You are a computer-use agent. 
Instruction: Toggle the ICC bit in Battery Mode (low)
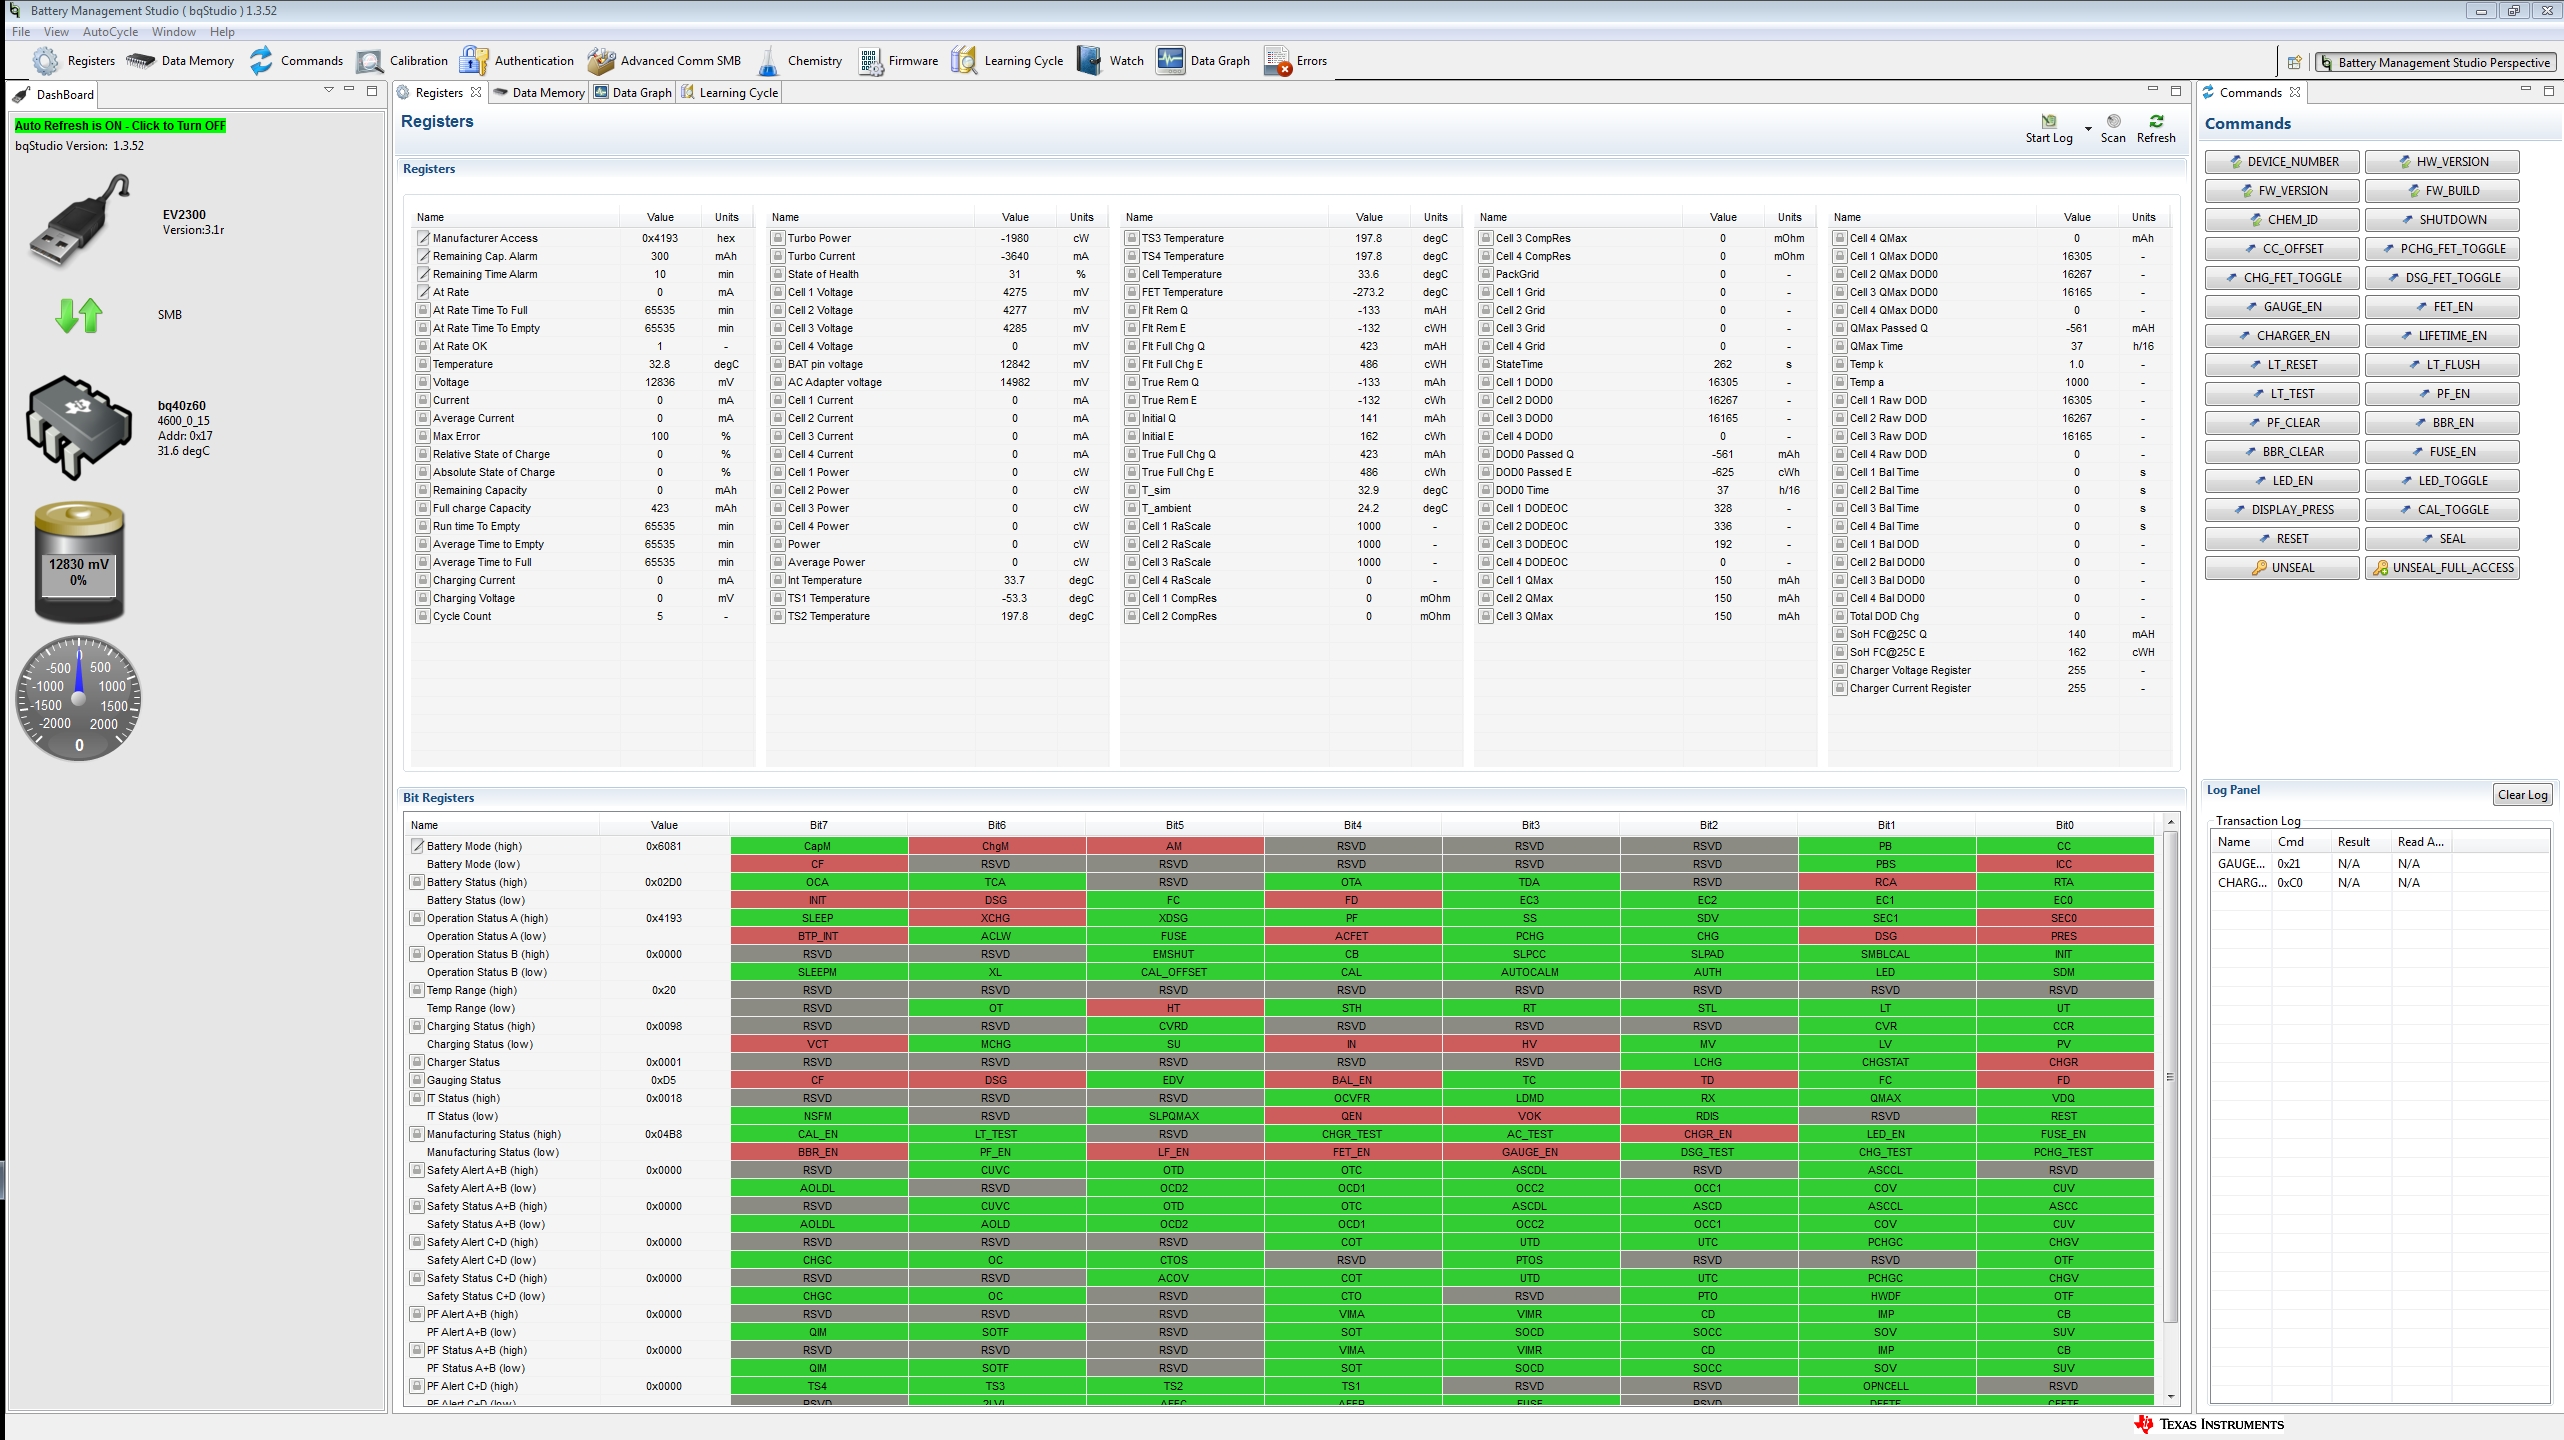[2064, 864]
